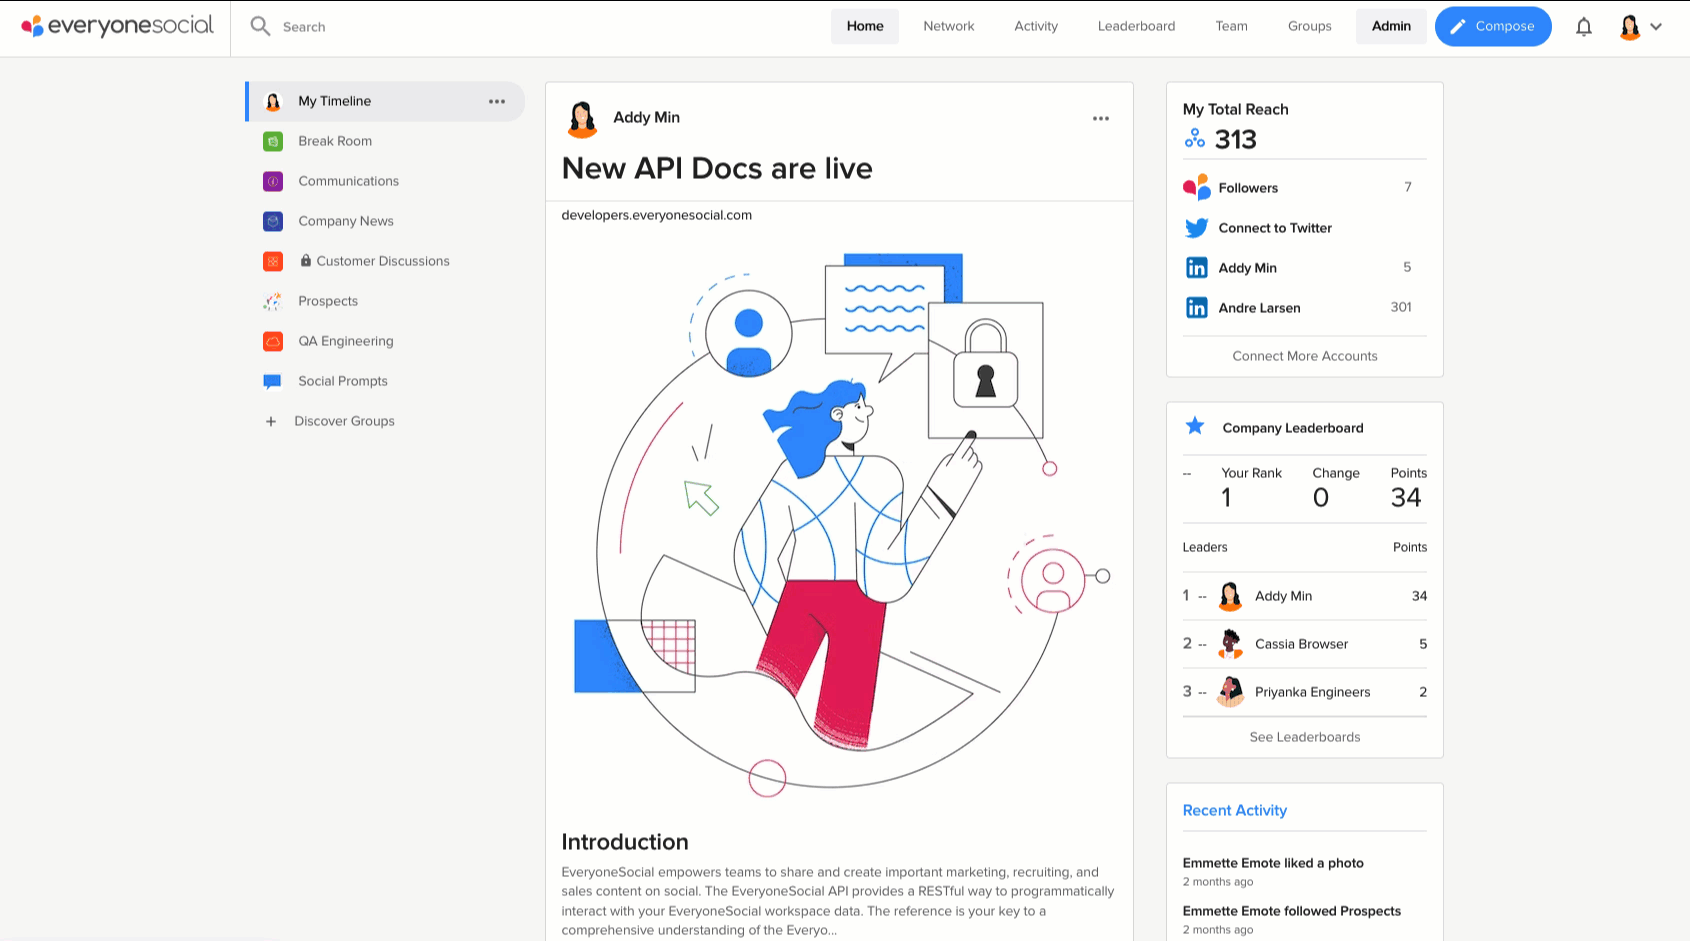Open the QA Engineering group icon
Viewport: 1690px width, 941px height.
pyautogui.click(x=272, y=341)
